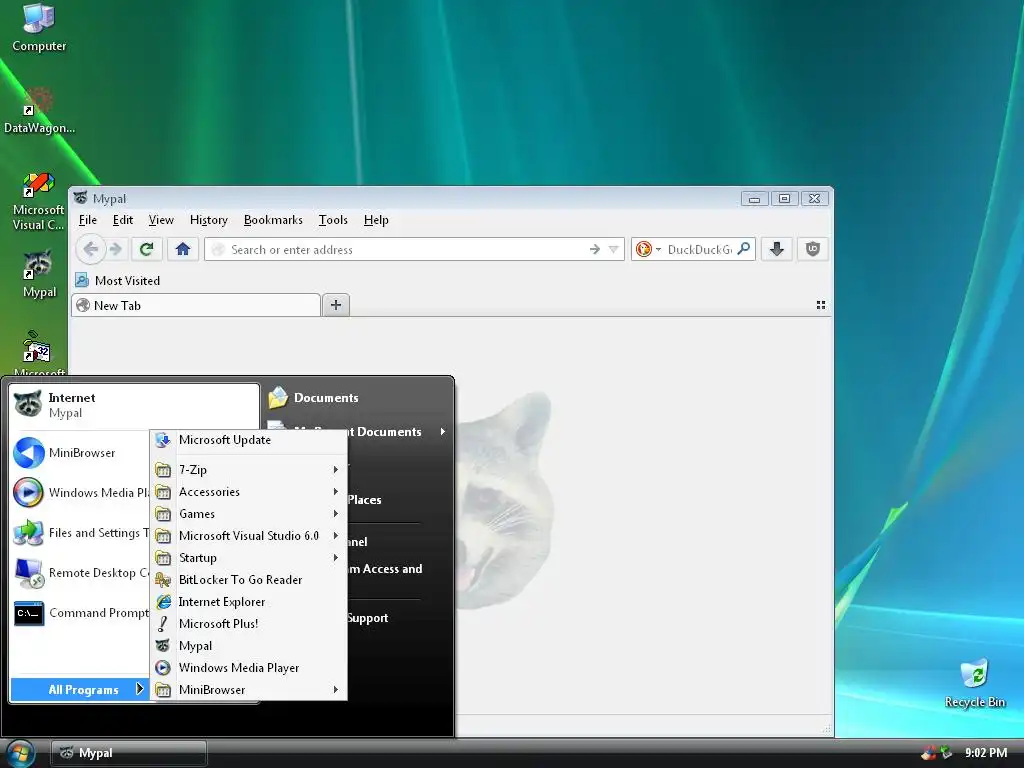Go to the Home page in Mypal
1024x768 pixels.
pyautogui.click(x=183, y=249)
